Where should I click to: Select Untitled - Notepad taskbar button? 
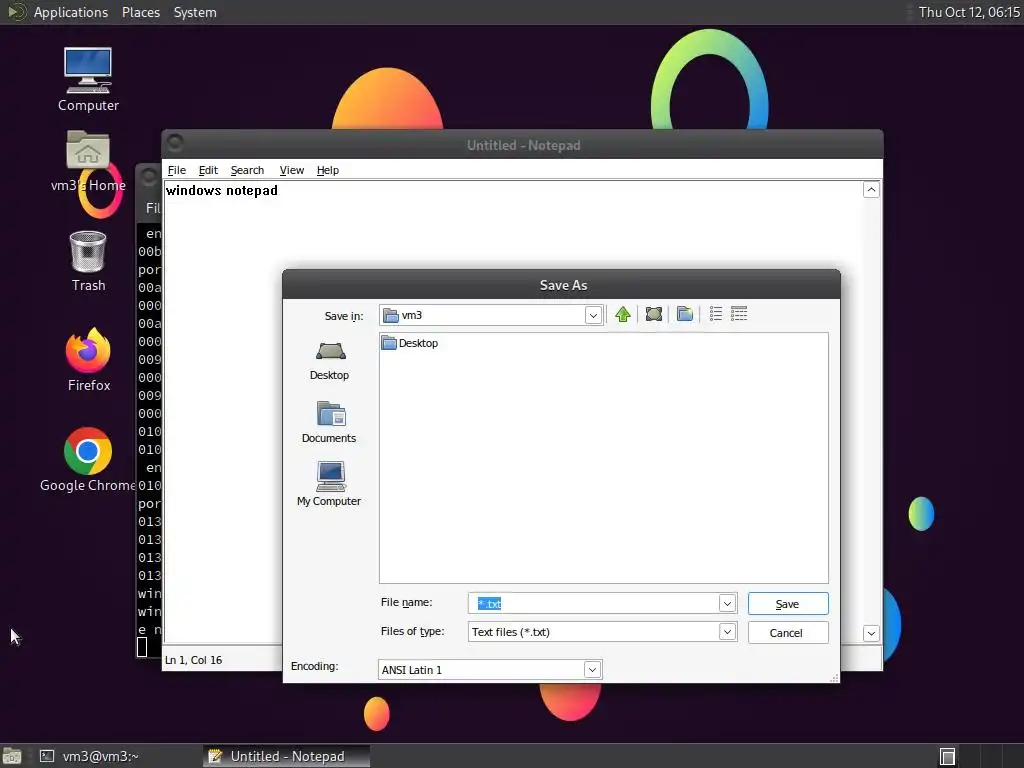286,756
